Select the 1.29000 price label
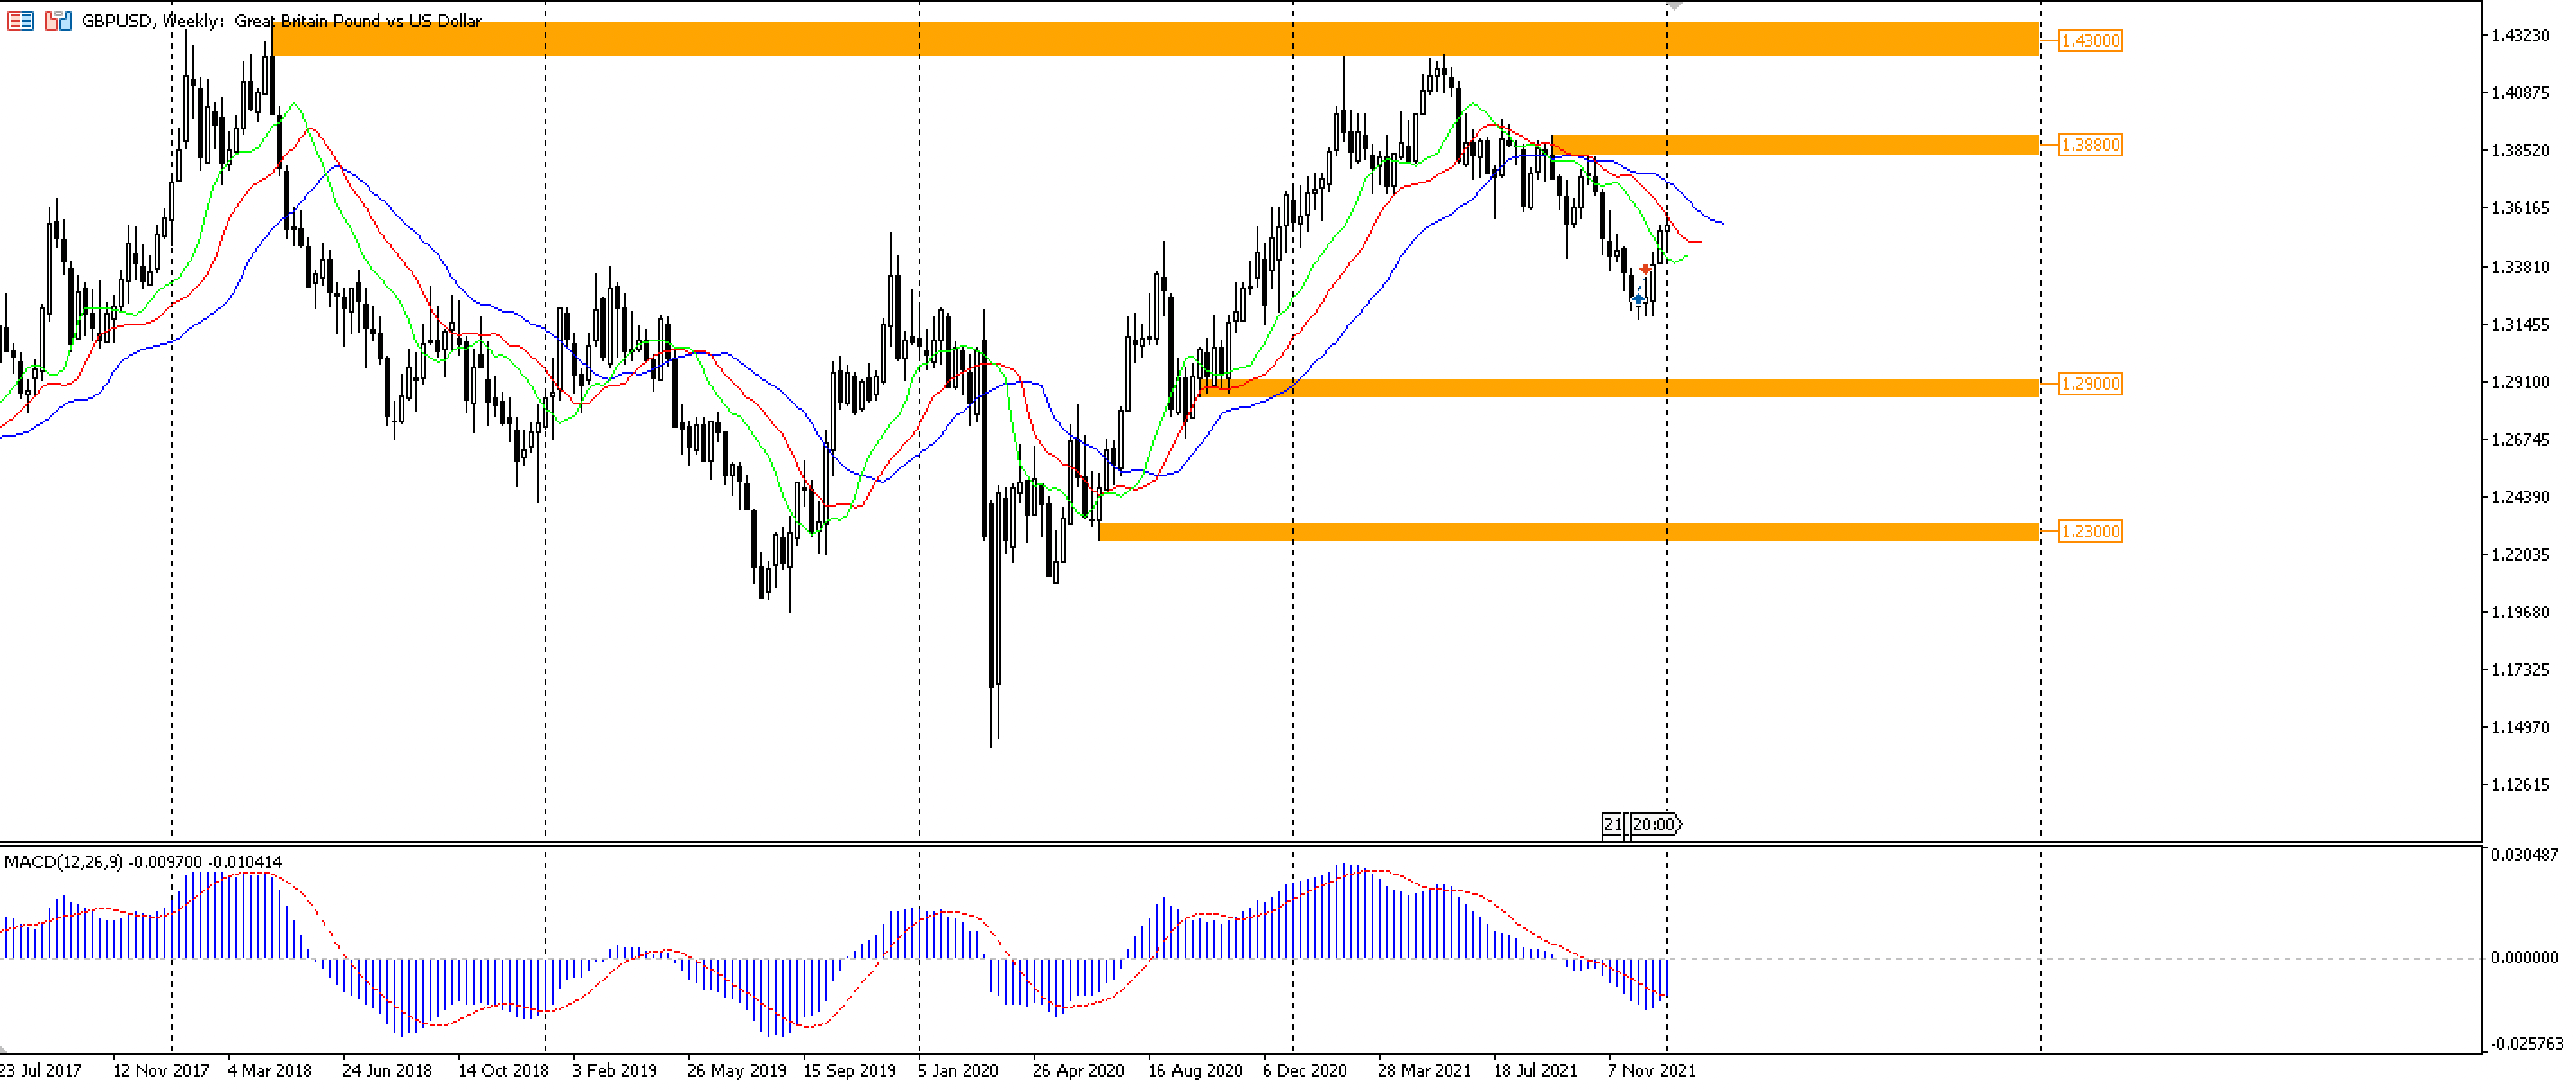This screenshot has height=1091, width=2576. pyautogui.click(x=2090, y=384)
